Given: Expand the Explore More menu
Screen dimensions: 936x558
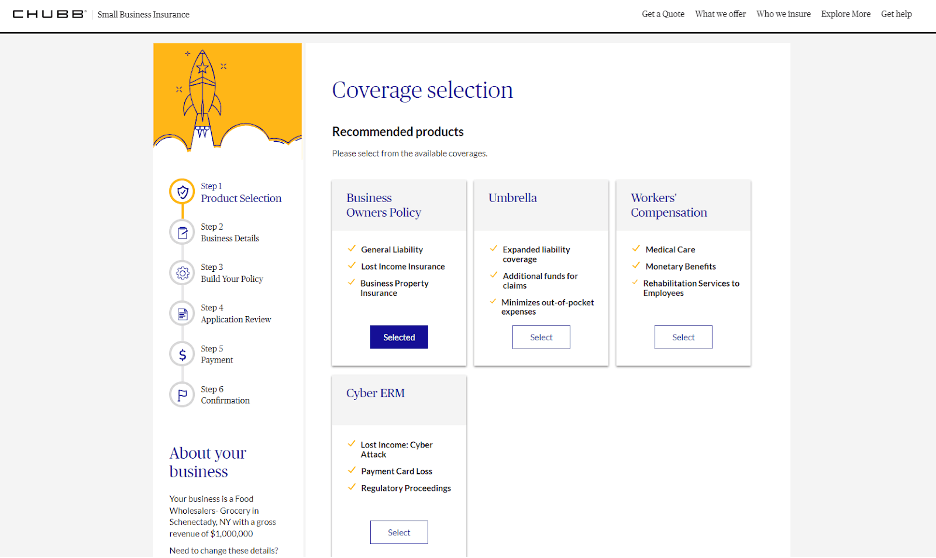Looking at the screenshot, I should (845, 14).
